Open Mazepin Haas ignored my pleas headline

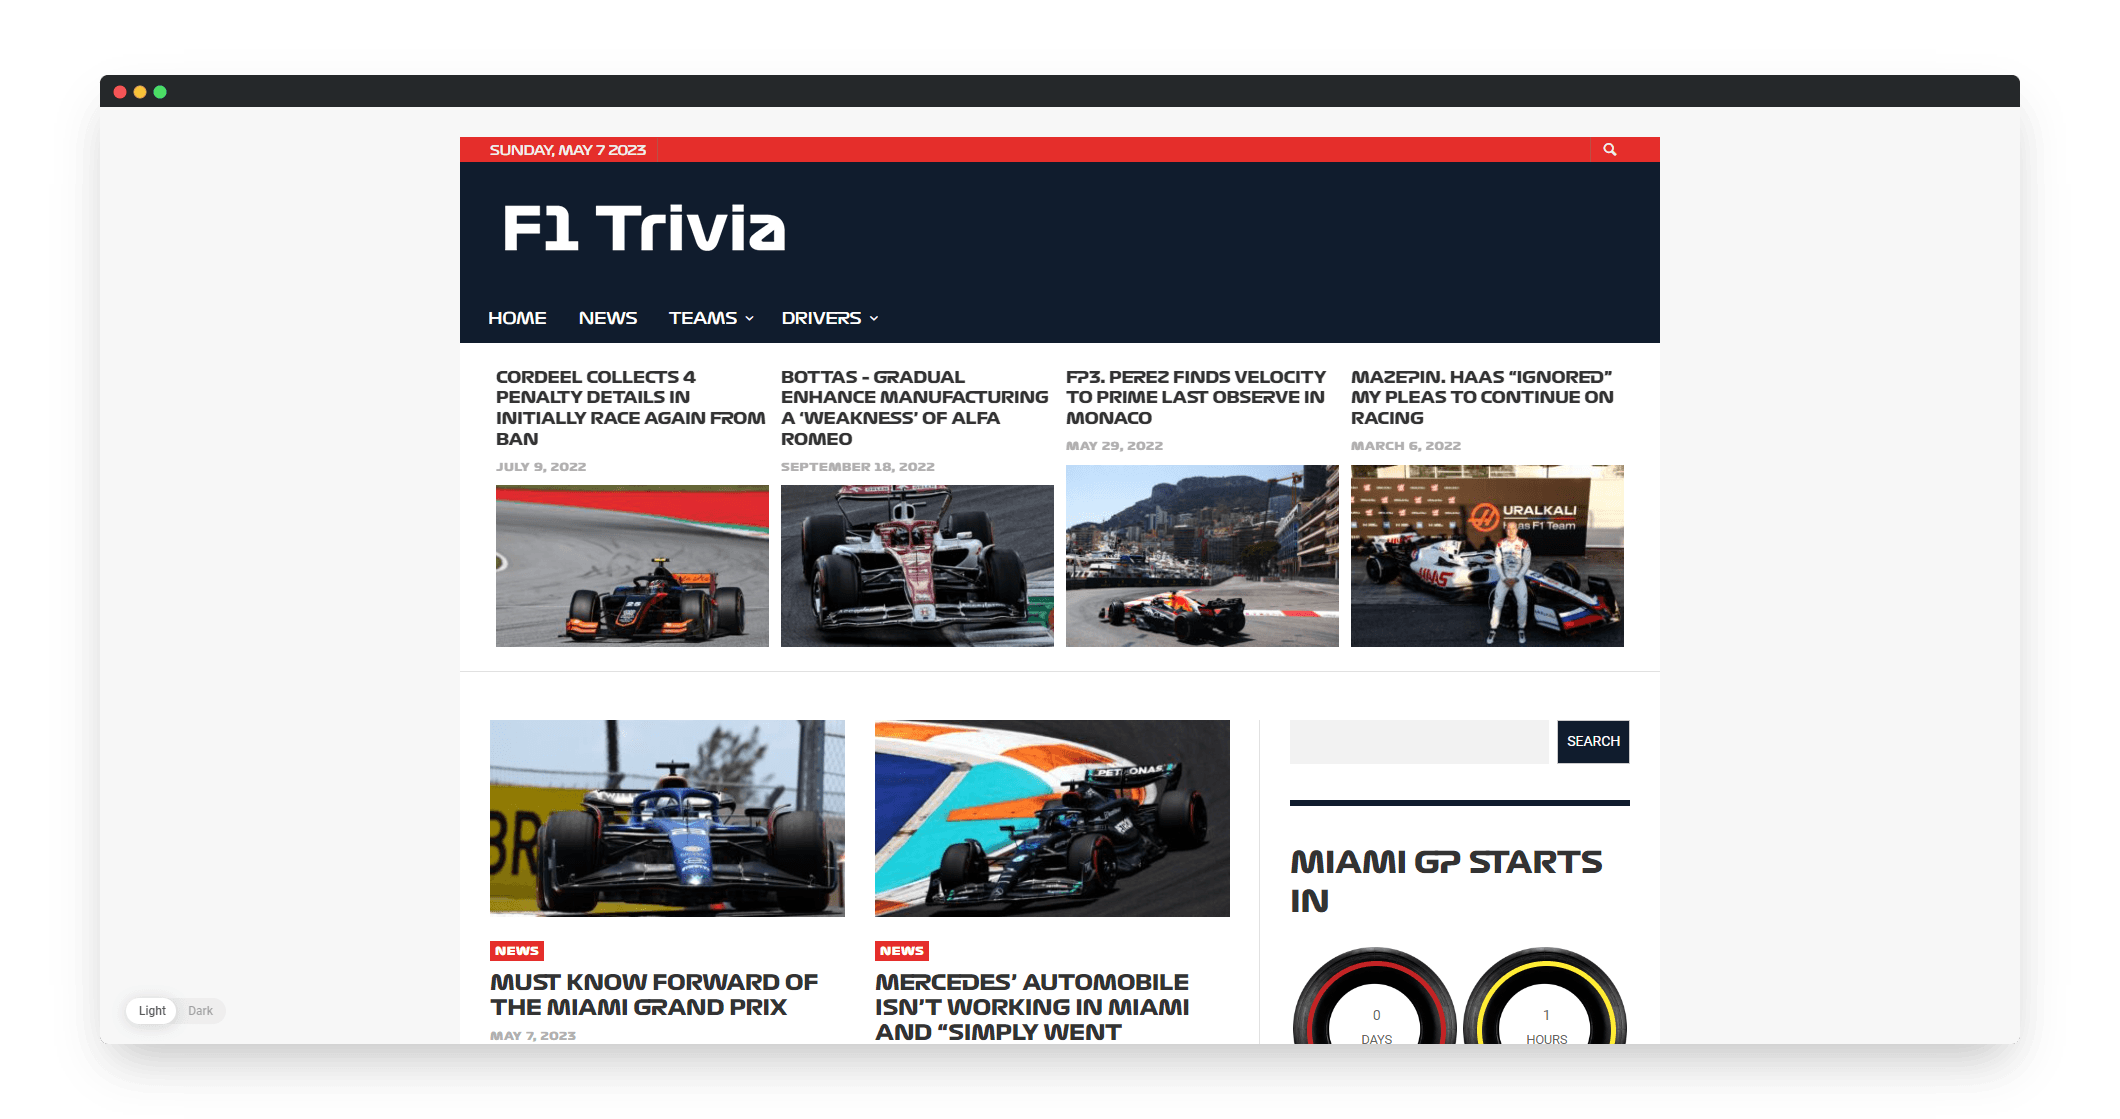point(1482,398)
